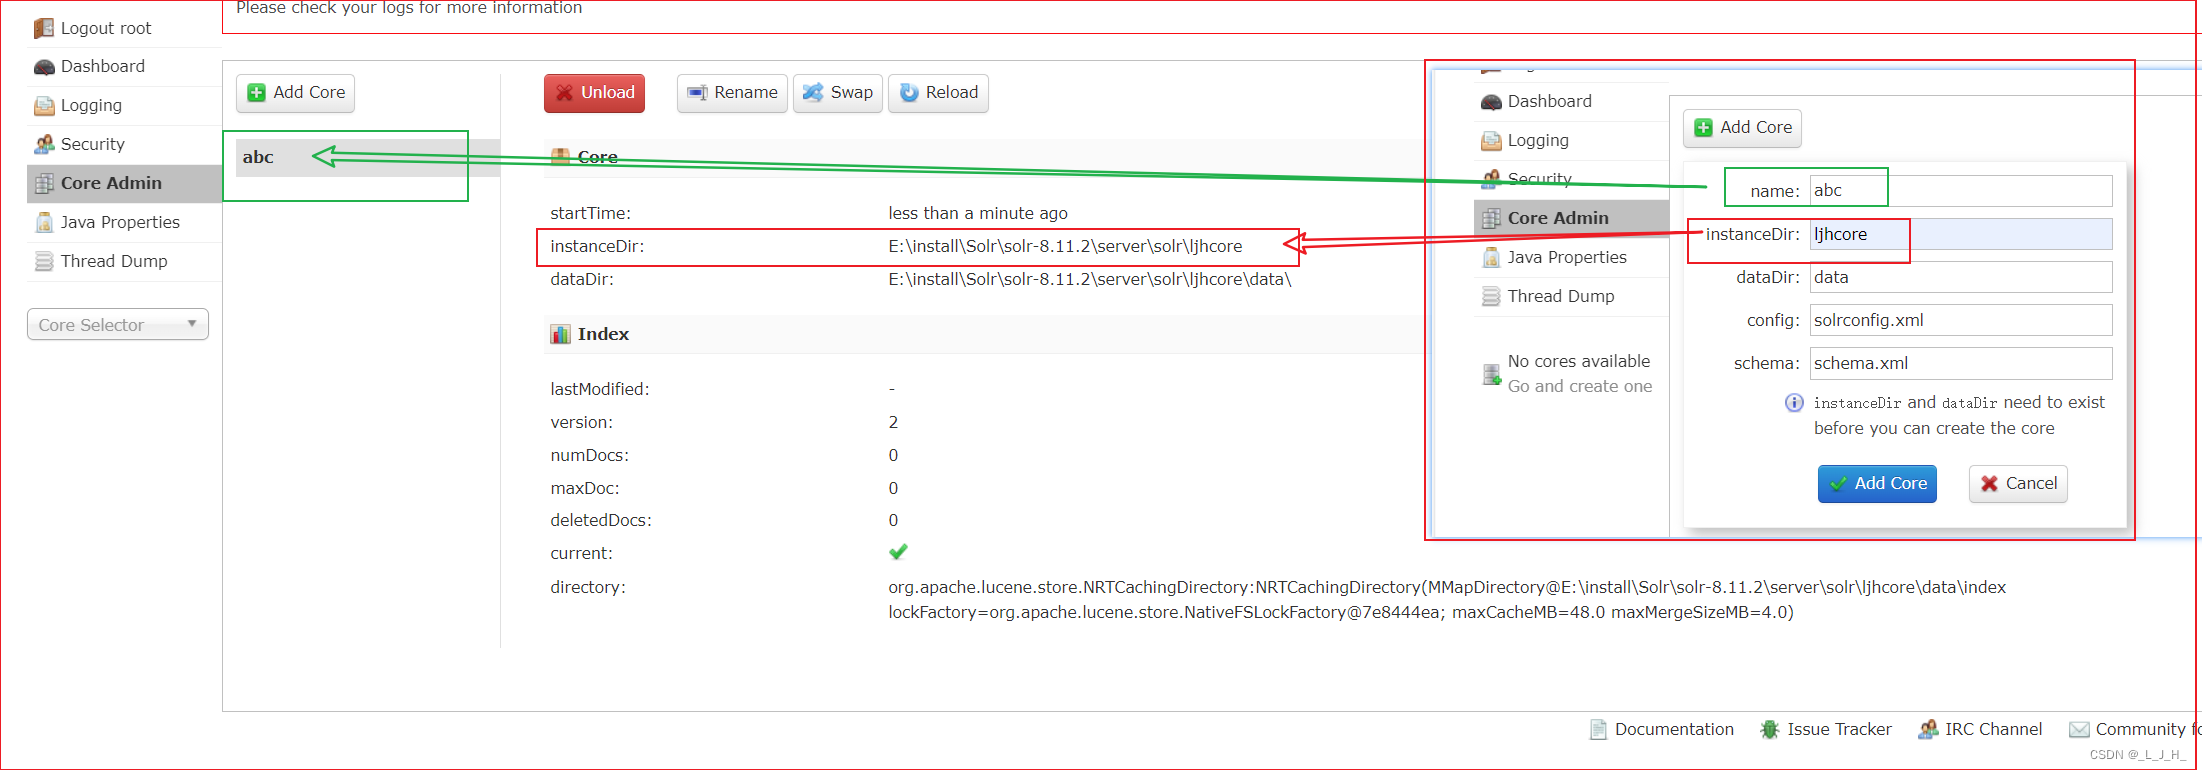Viewport: 2202px width, 770px height.
Task: Select Dashboard text in inset panel
Action: 1550,102
